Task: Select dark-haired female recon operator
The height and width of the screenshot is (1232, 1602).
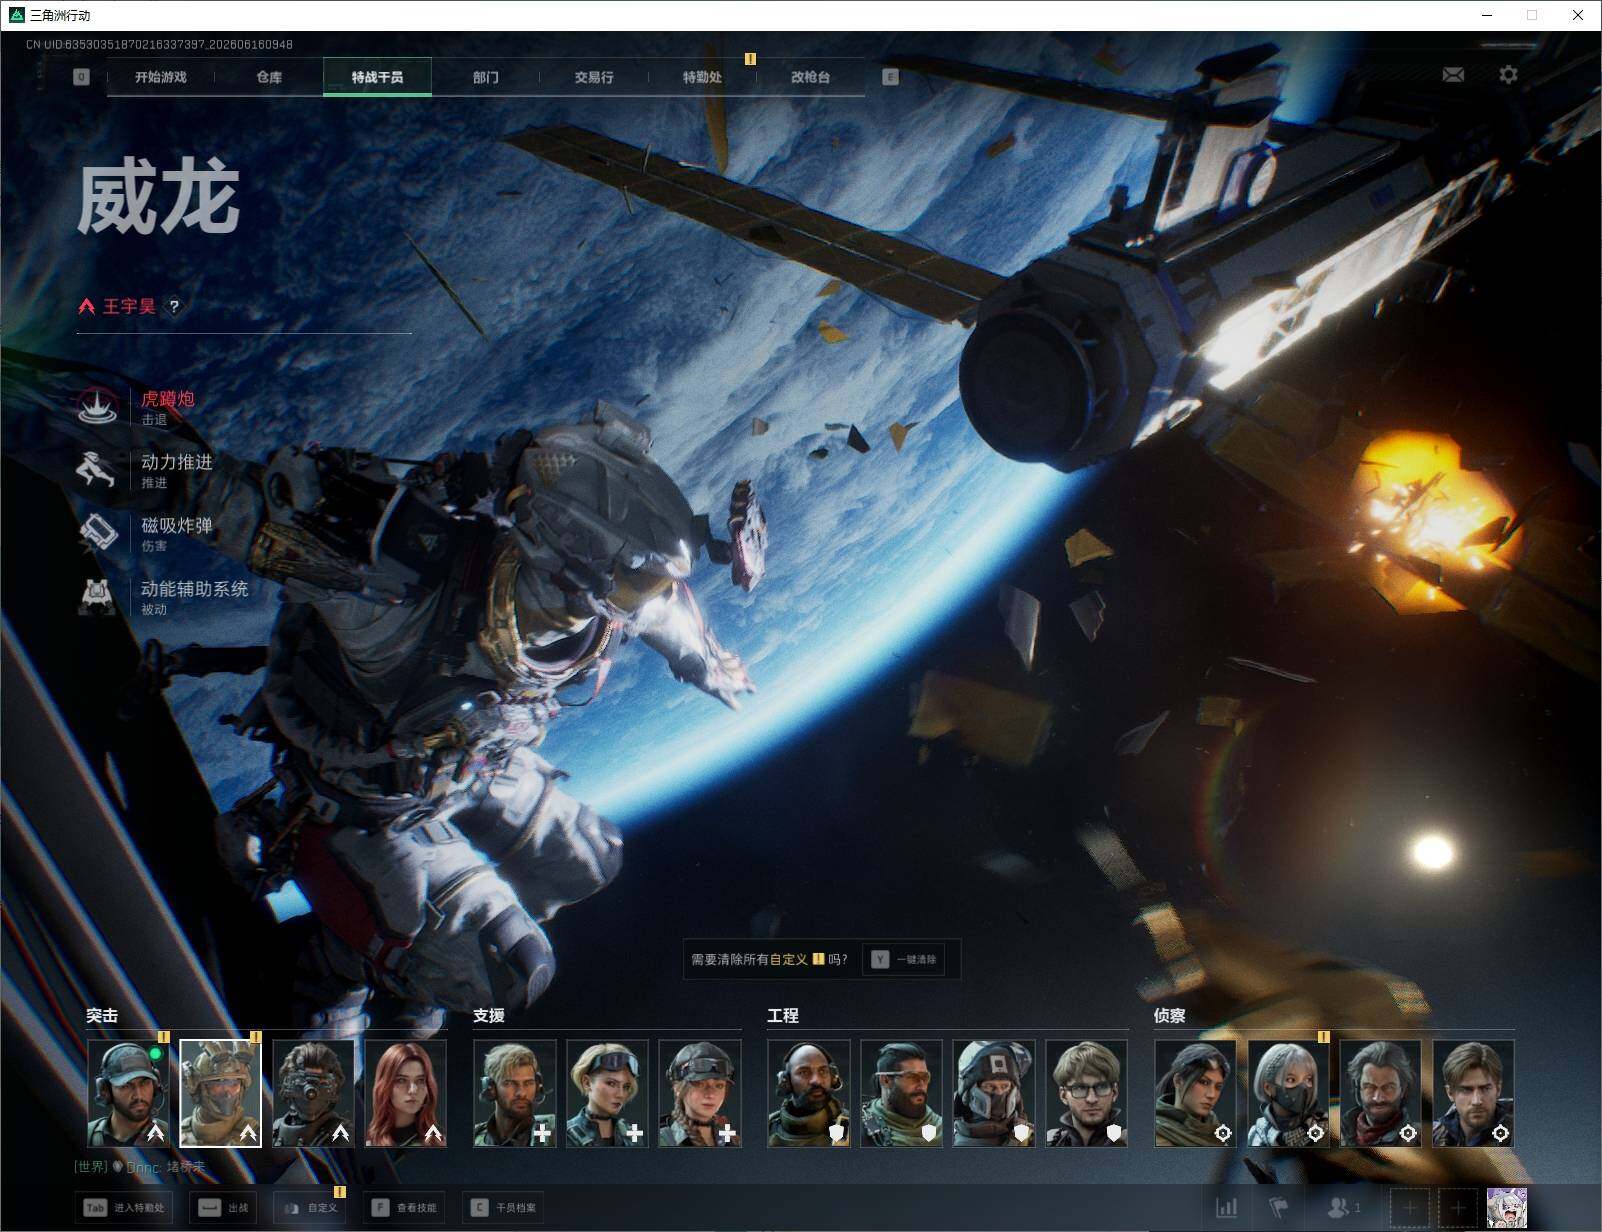Action: point(1195,1093)
